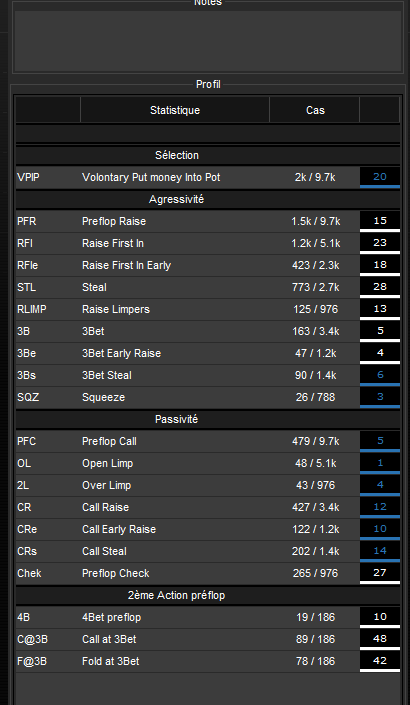Select the PFR Preflop Raise row

click(x=208, y=221)
